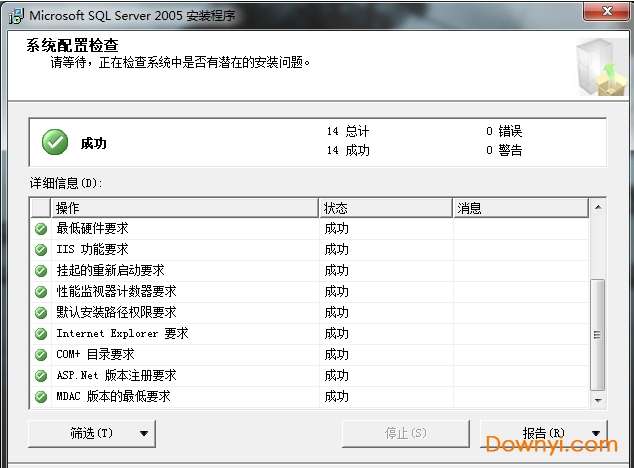
Task: Click the 详细信息(D) label
Action: tap(66, 183)
